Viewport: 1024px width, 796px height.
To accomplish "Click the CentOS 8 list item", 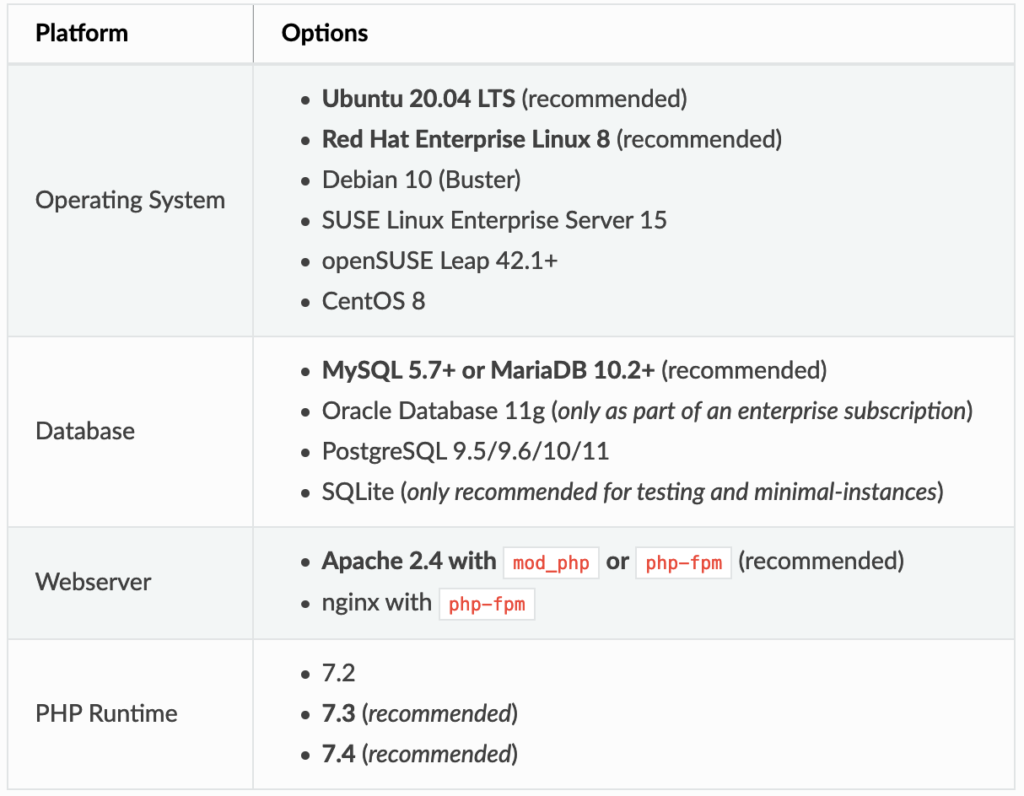I will 373,301.
